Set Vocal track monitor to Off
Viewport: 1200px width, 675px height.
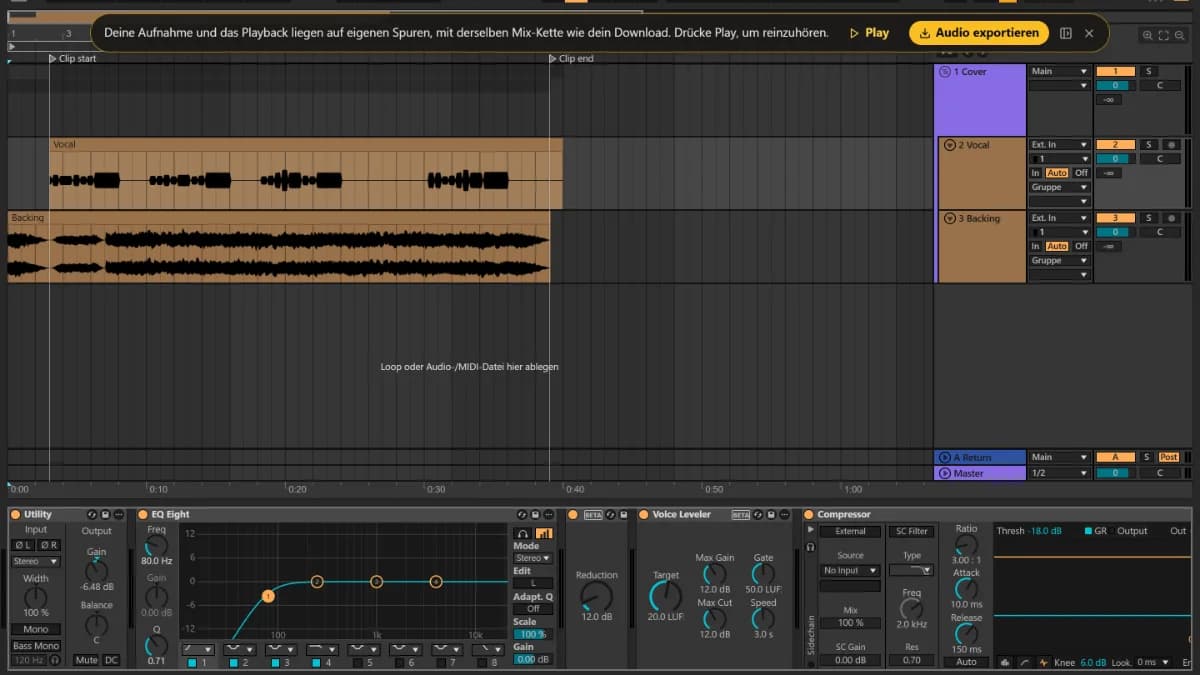pos(1081,173)
